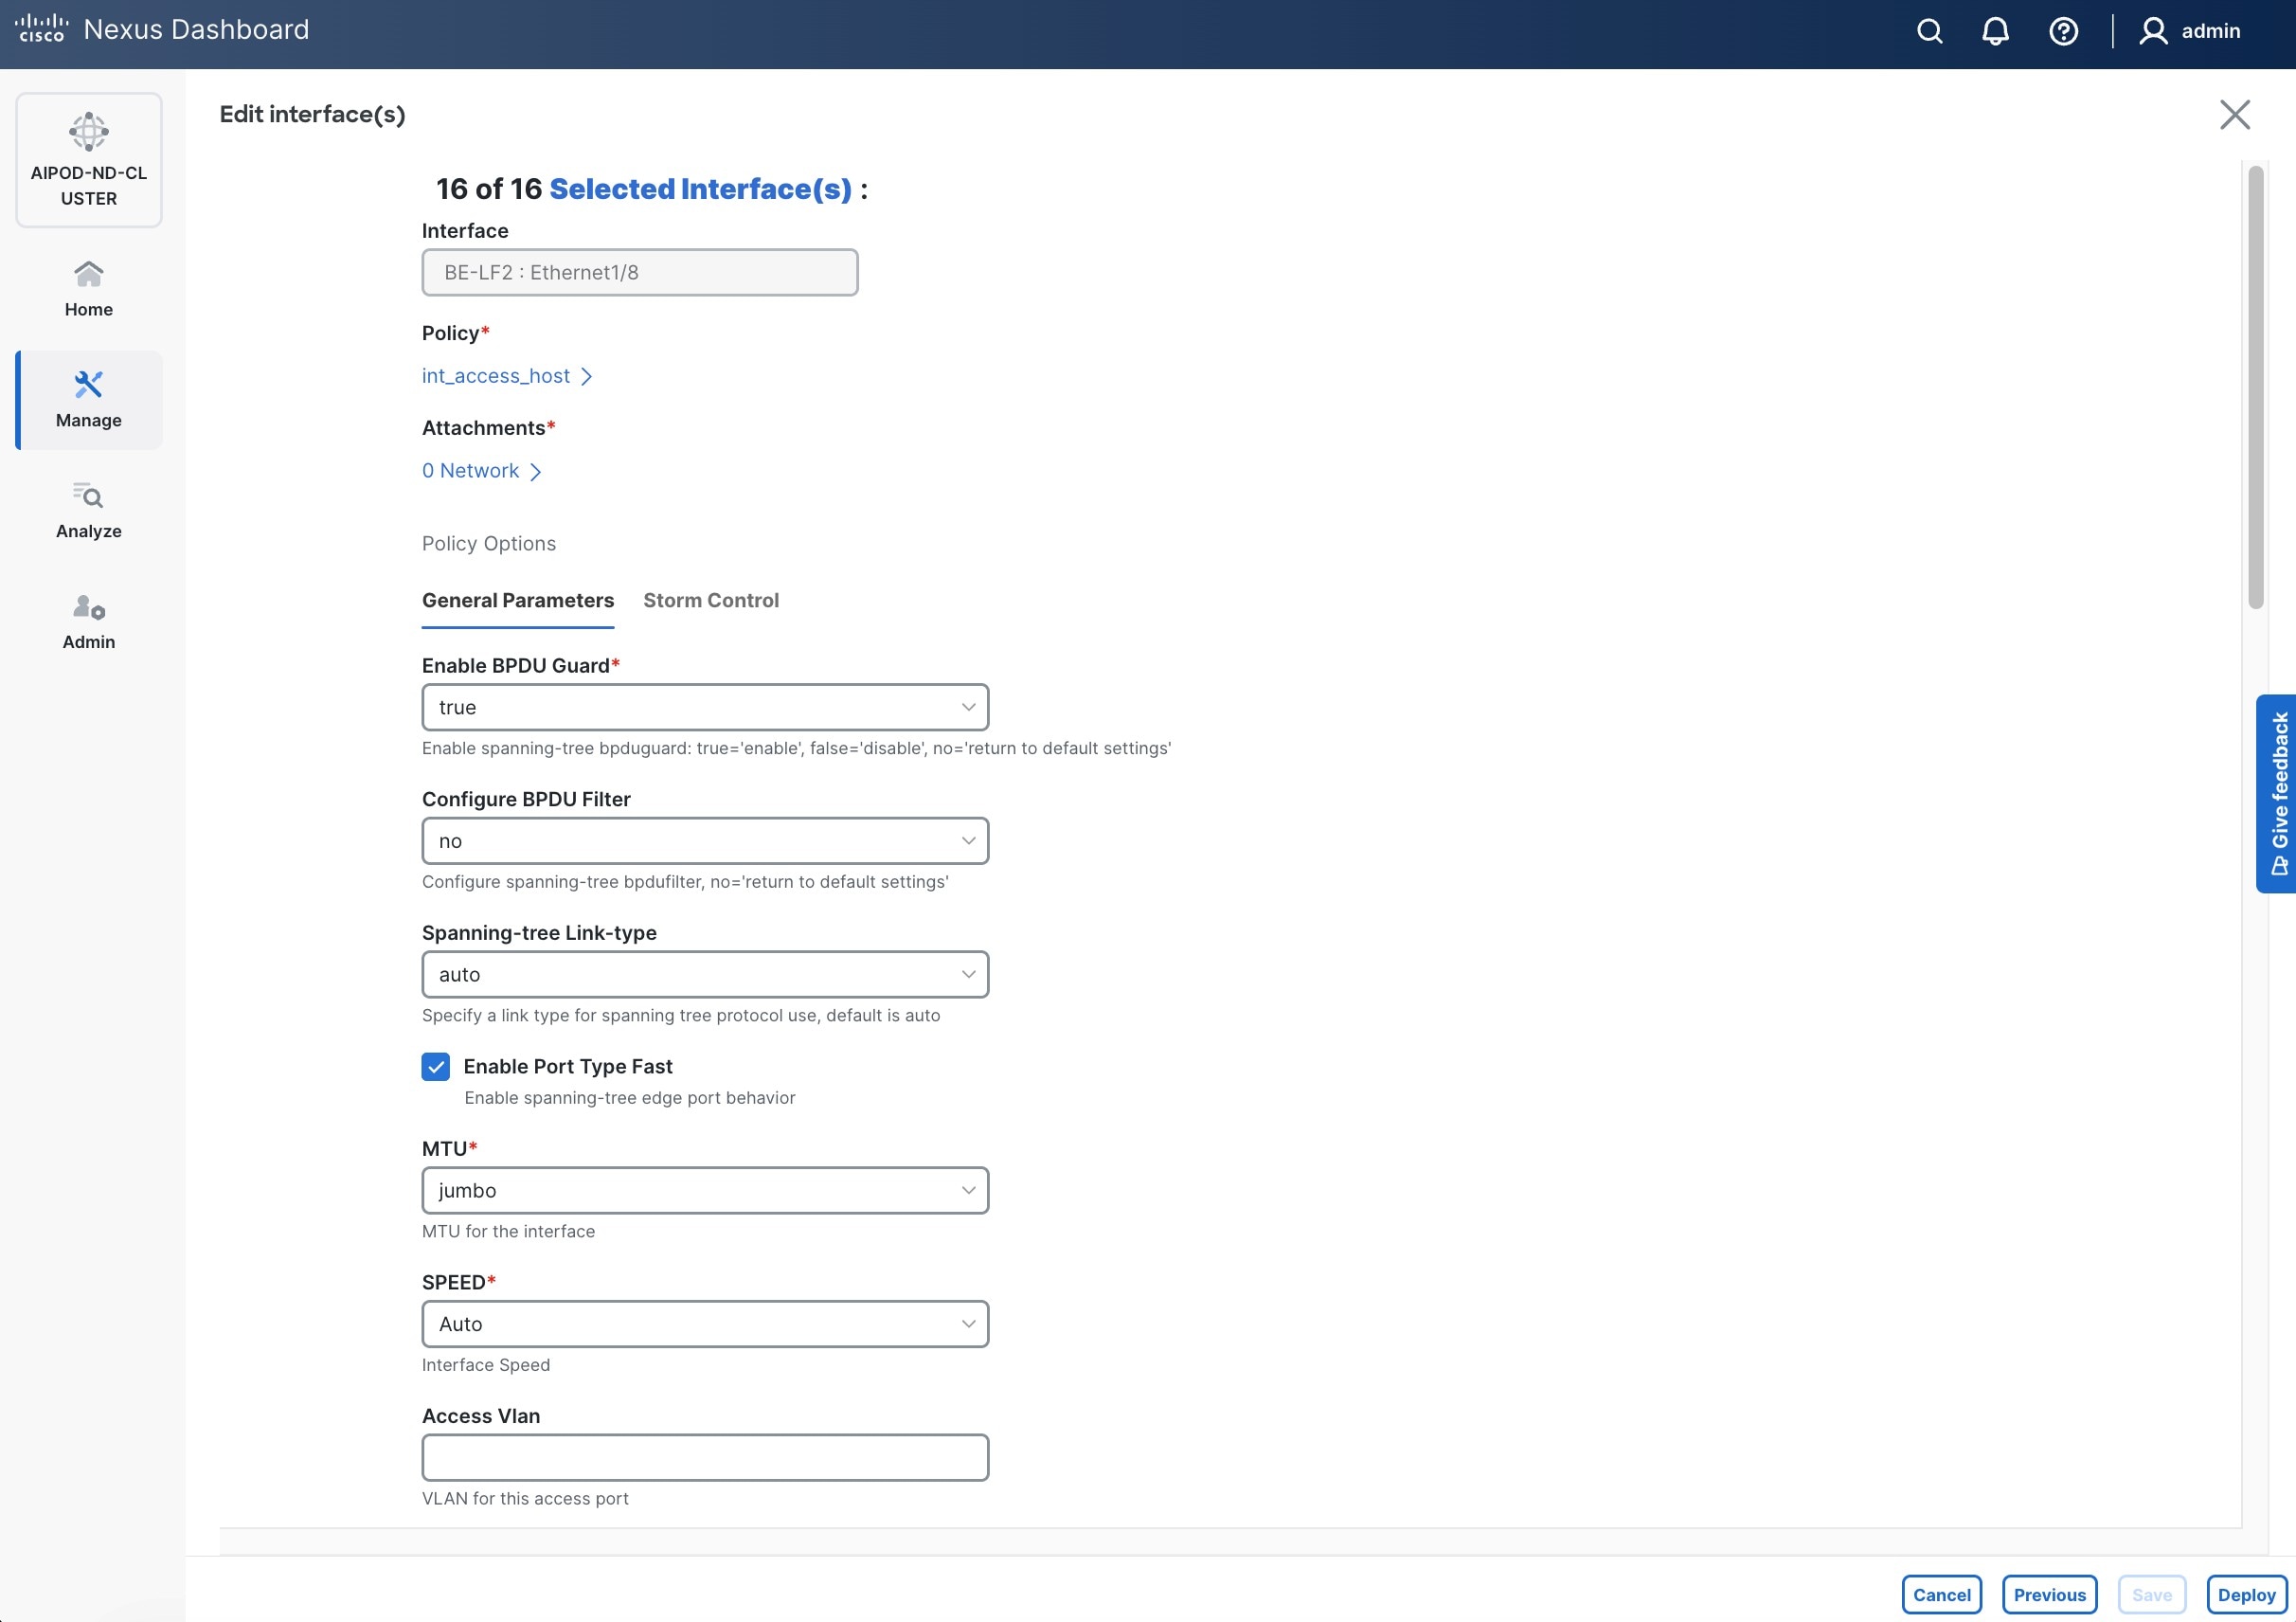The height and width of the screenshot is (1622, 2296).
Task: Navigate to Home in the sidebar
Action: tap(88, 287)
